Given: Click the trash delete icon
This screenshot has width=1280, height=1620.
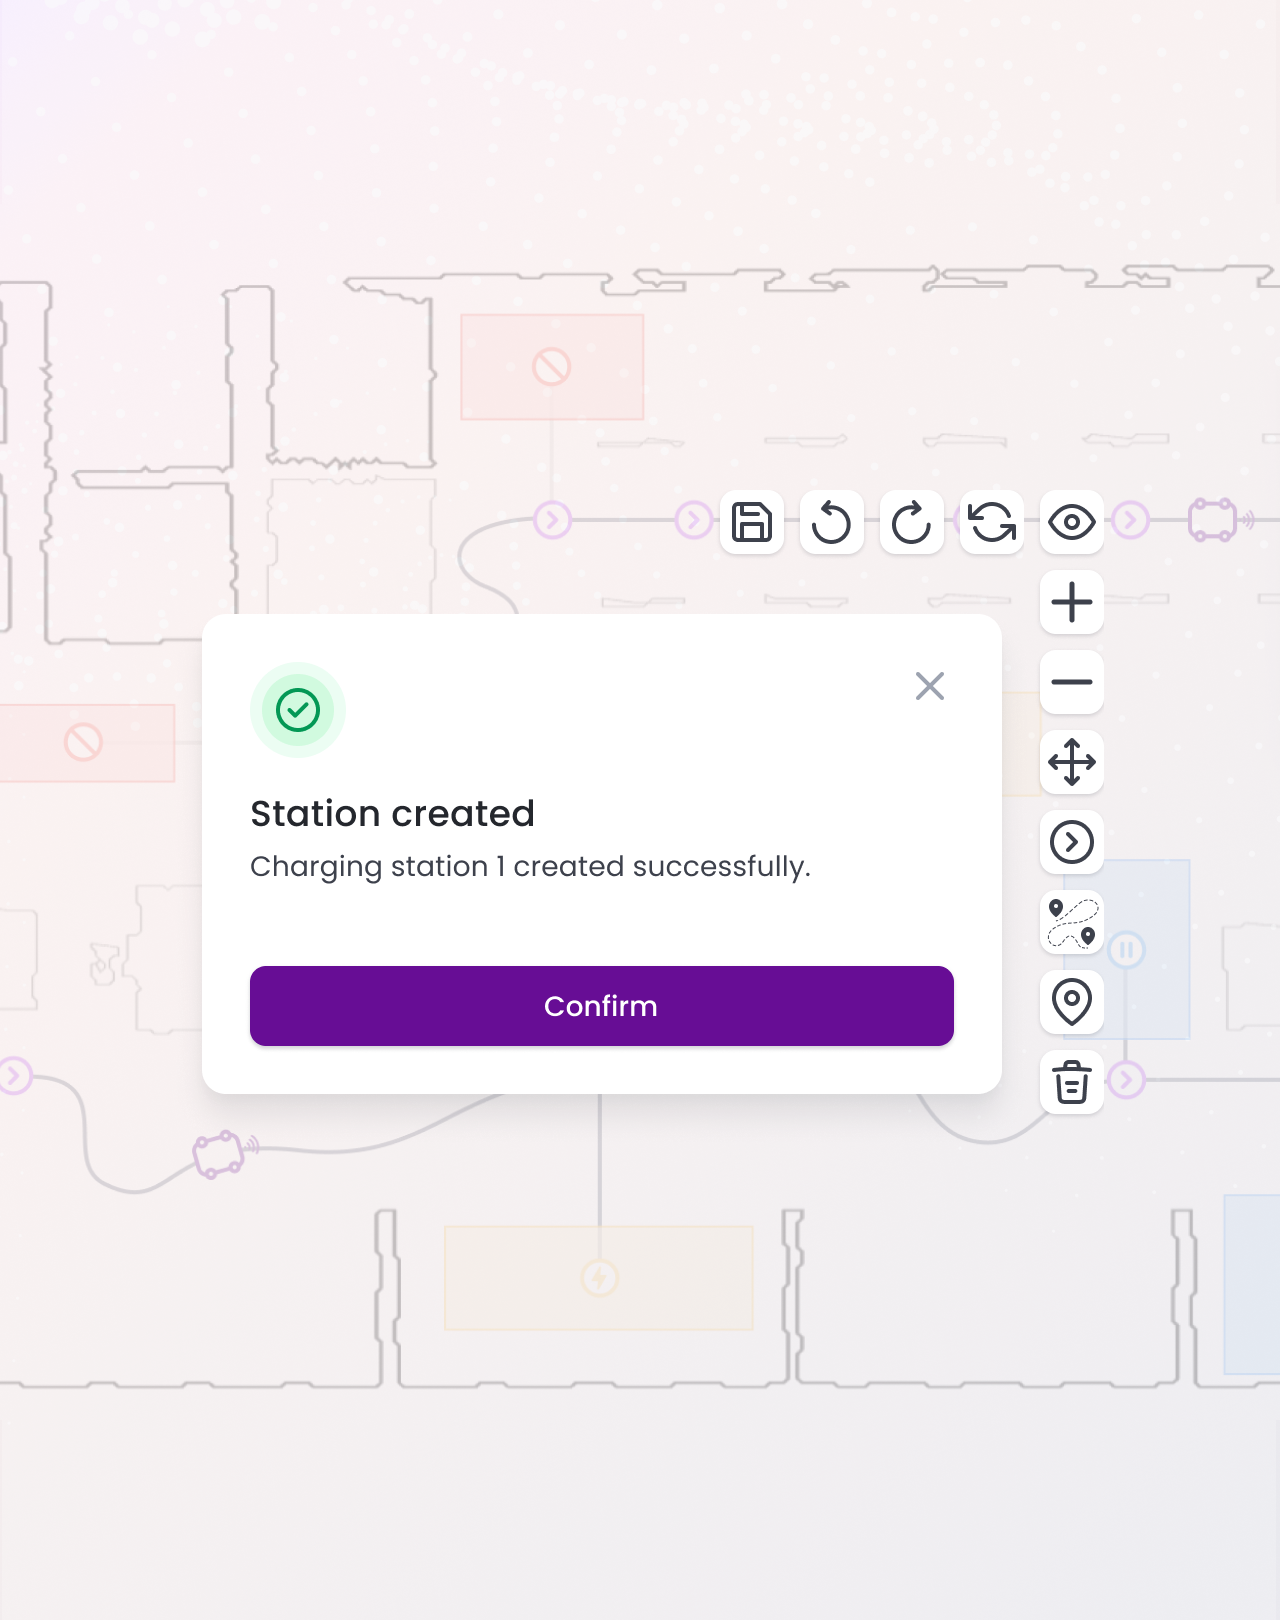Looking at the screenshot, I should click(x=1072, y=1082).
